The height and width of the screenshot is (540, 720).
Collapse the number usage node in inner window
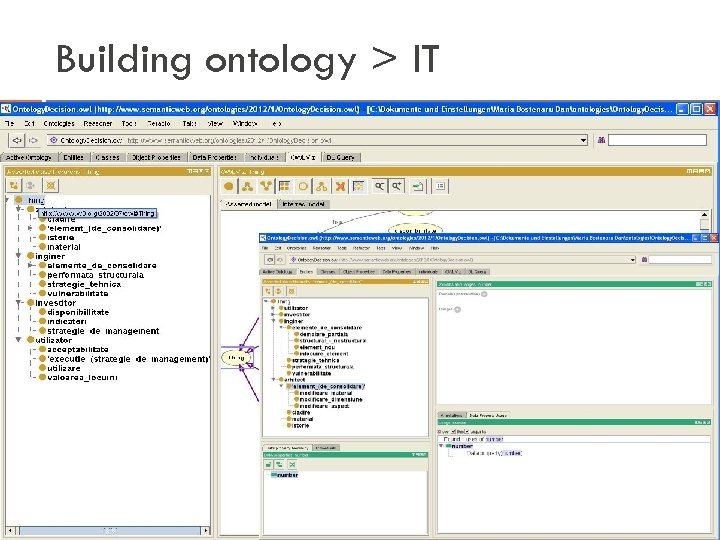tap(441, 446)
